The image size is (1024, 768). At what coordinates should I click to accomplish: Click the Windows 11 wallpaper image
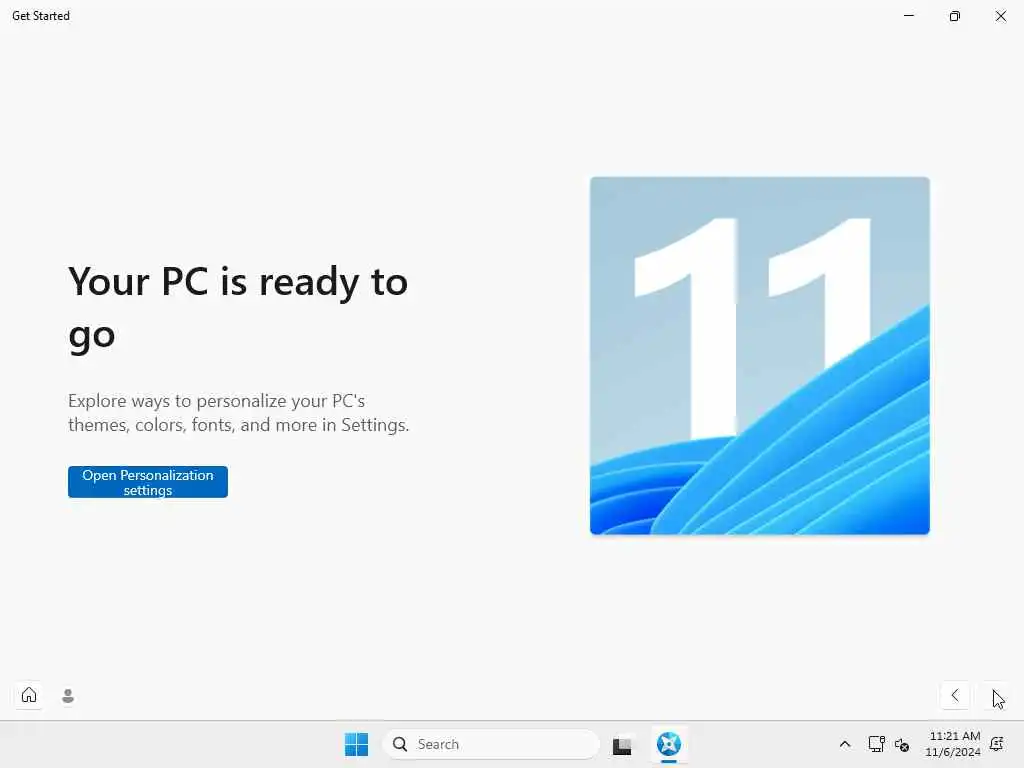(760, 355)
